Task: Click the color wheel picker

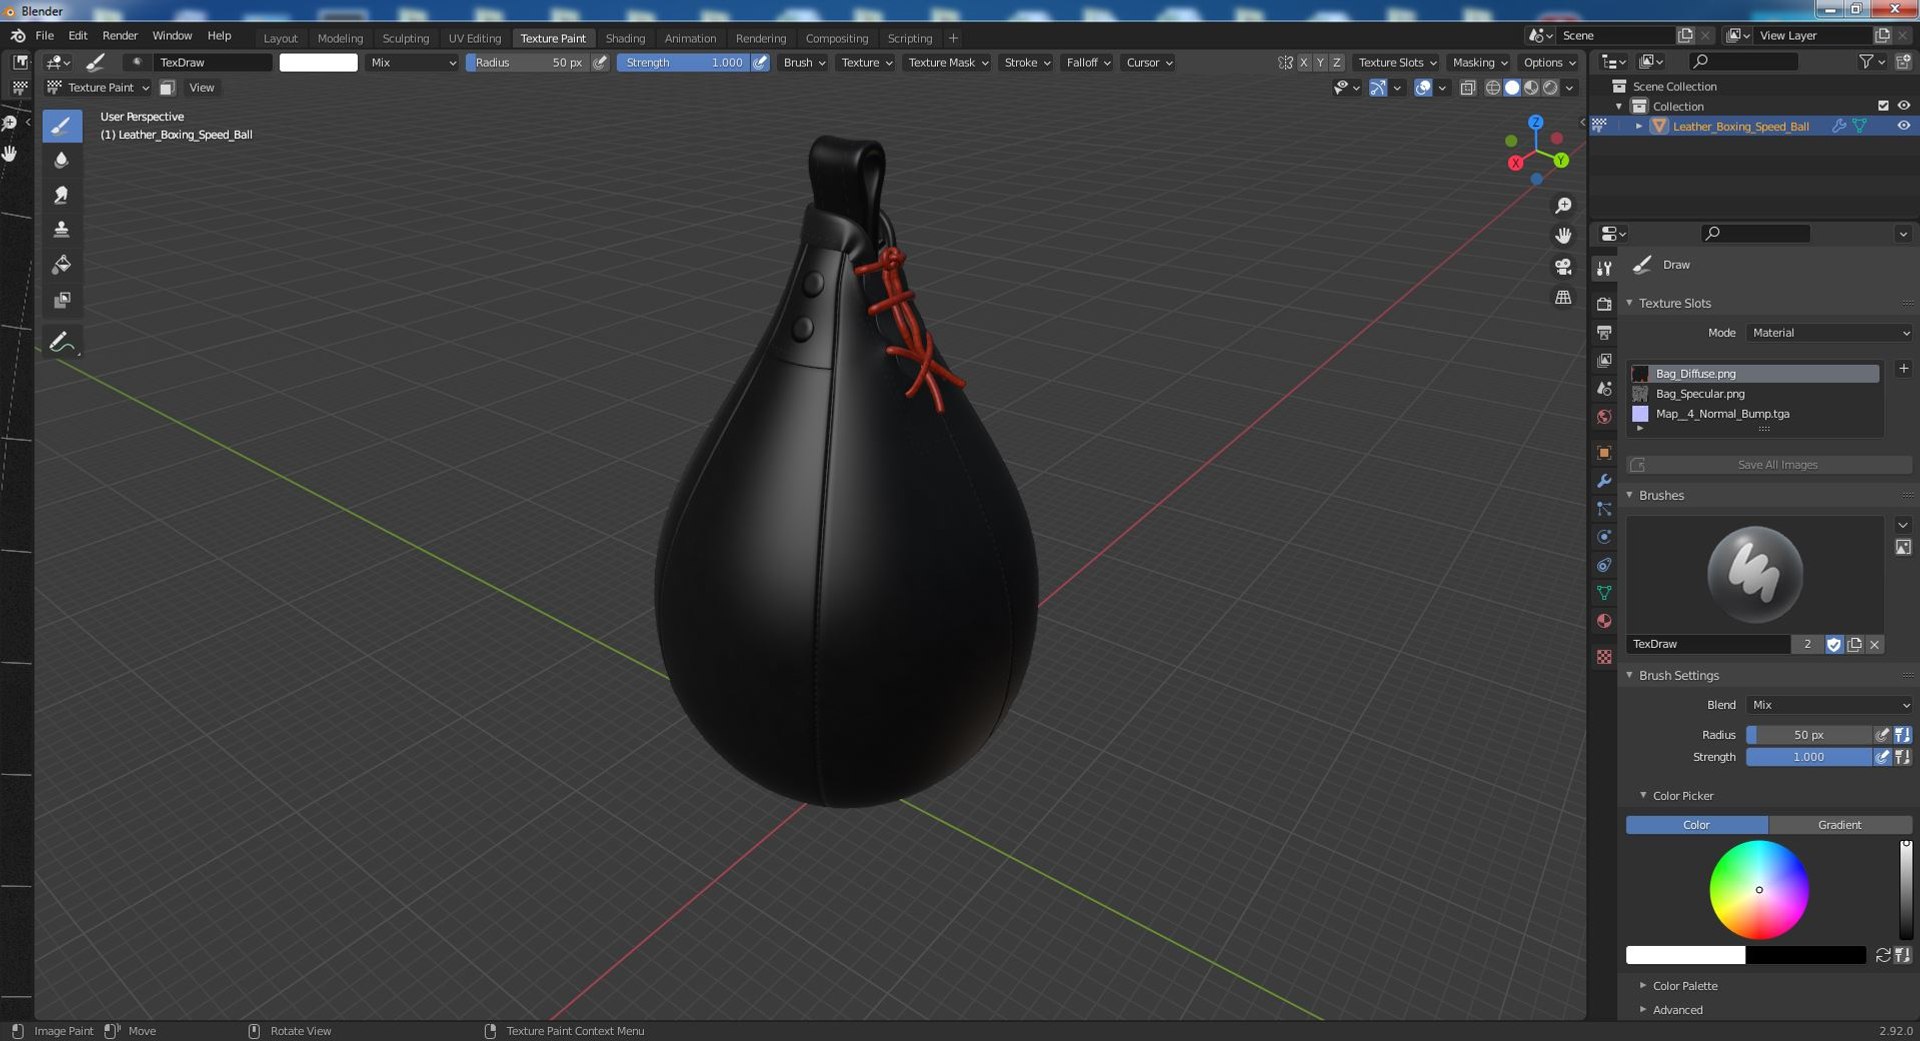Action: pyautogui.click(x=1759, y=890)
